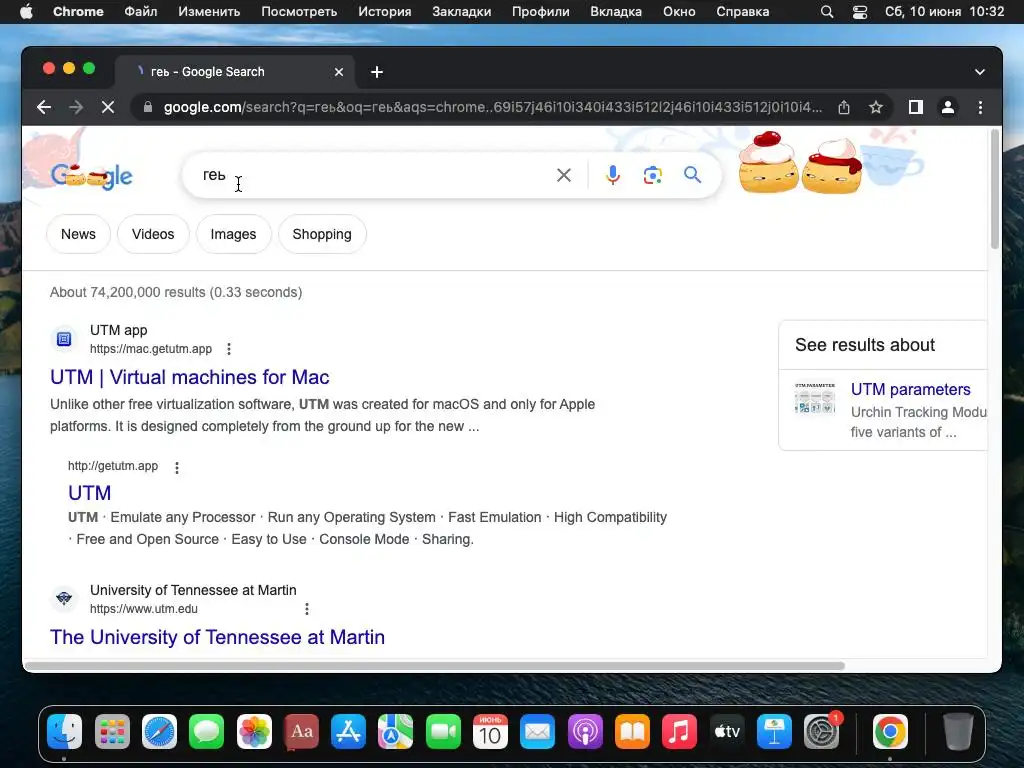1024x768 pixels.
Task: Open the Профили menu
Action: 541,12
